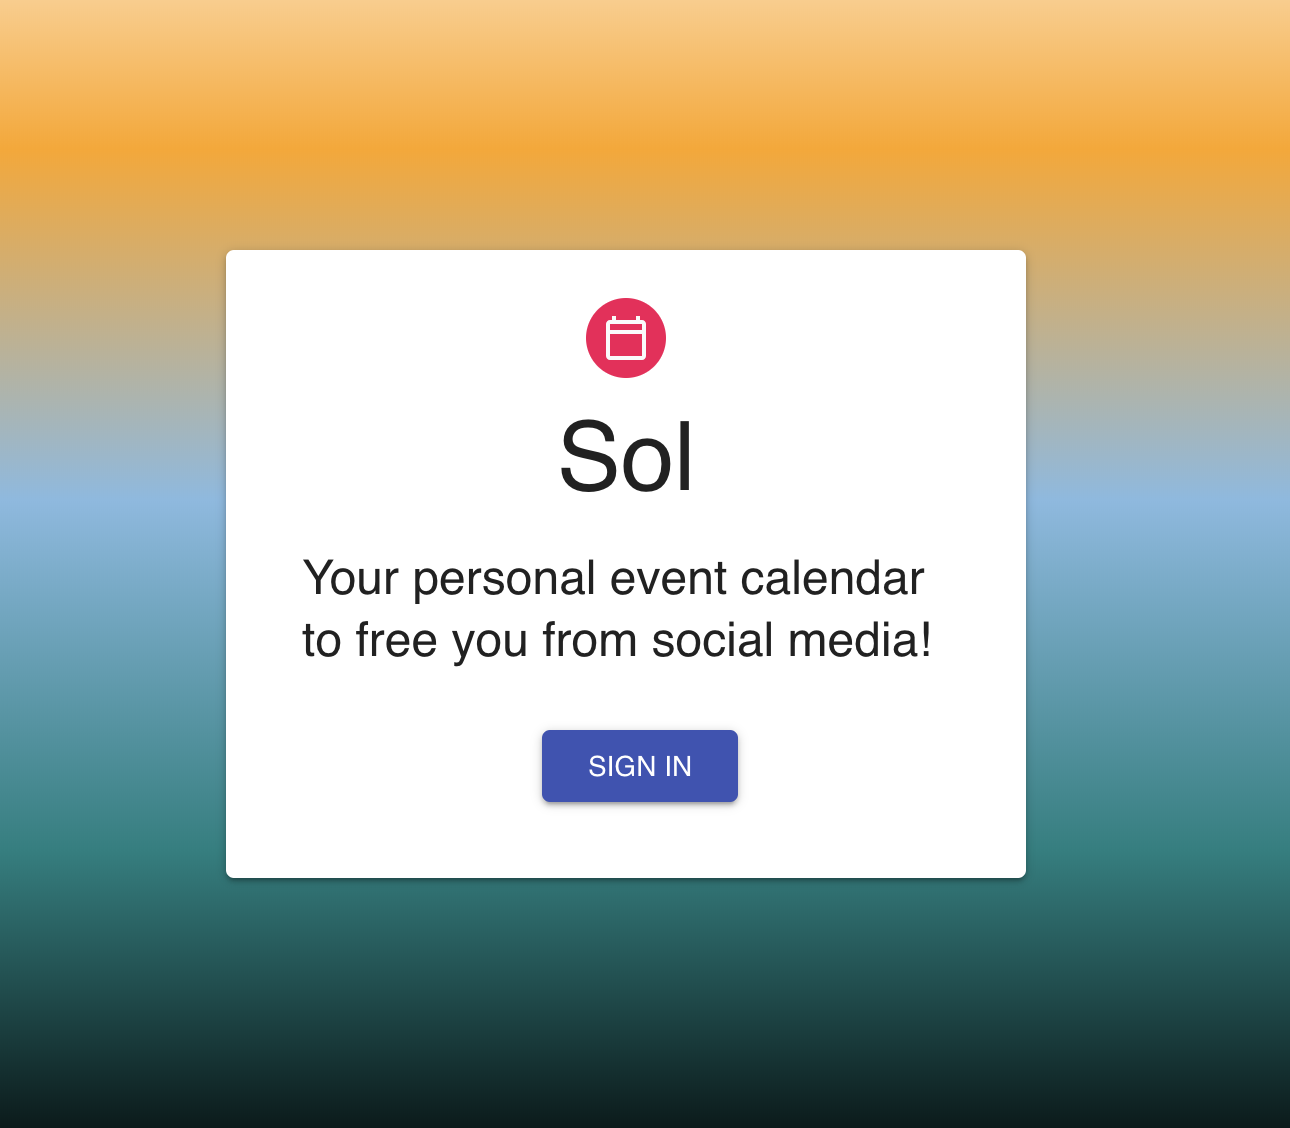
Task: Click the line 'to free you from social media!'
Action: 617,641
